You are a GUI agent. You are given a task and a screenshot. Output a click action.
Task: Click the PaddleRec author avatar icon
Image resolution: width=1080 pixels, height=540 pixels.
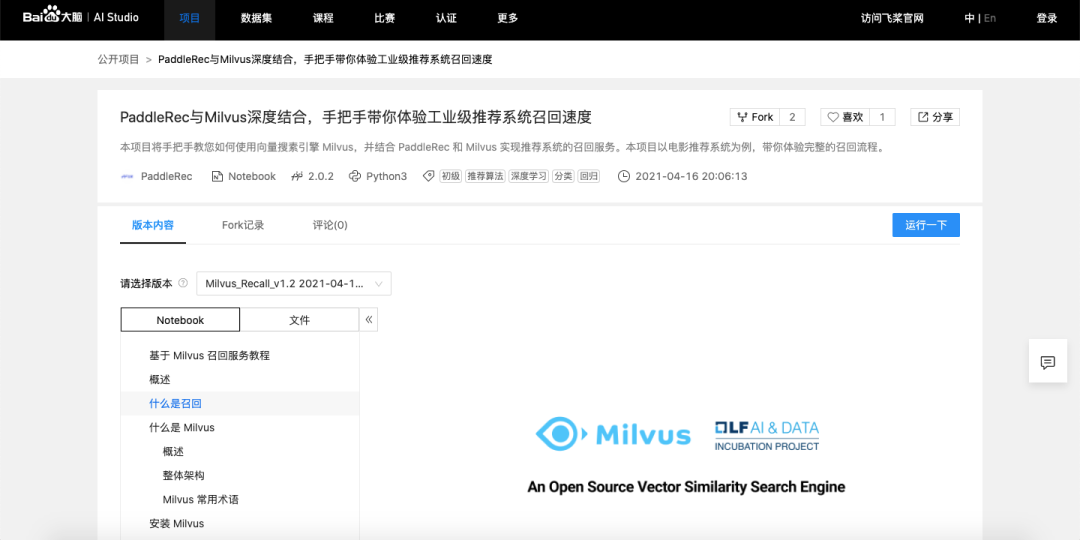[x=127, y=176]
